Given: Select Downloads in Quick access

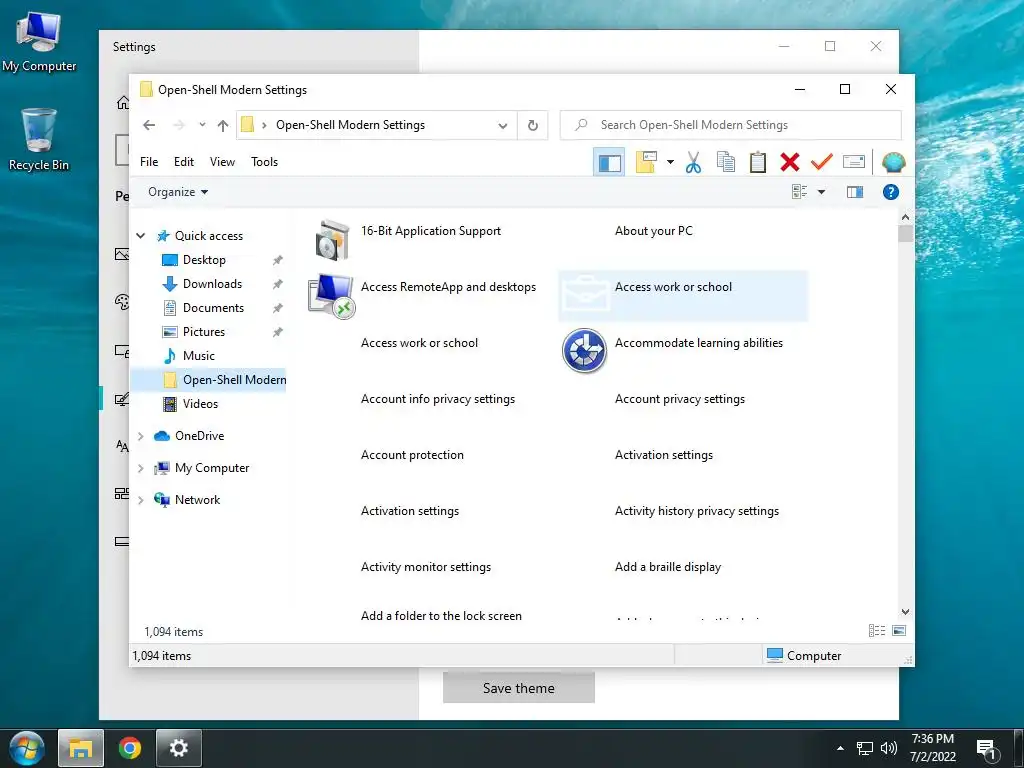Looking at the screenshot, I should tap(212, 284).
